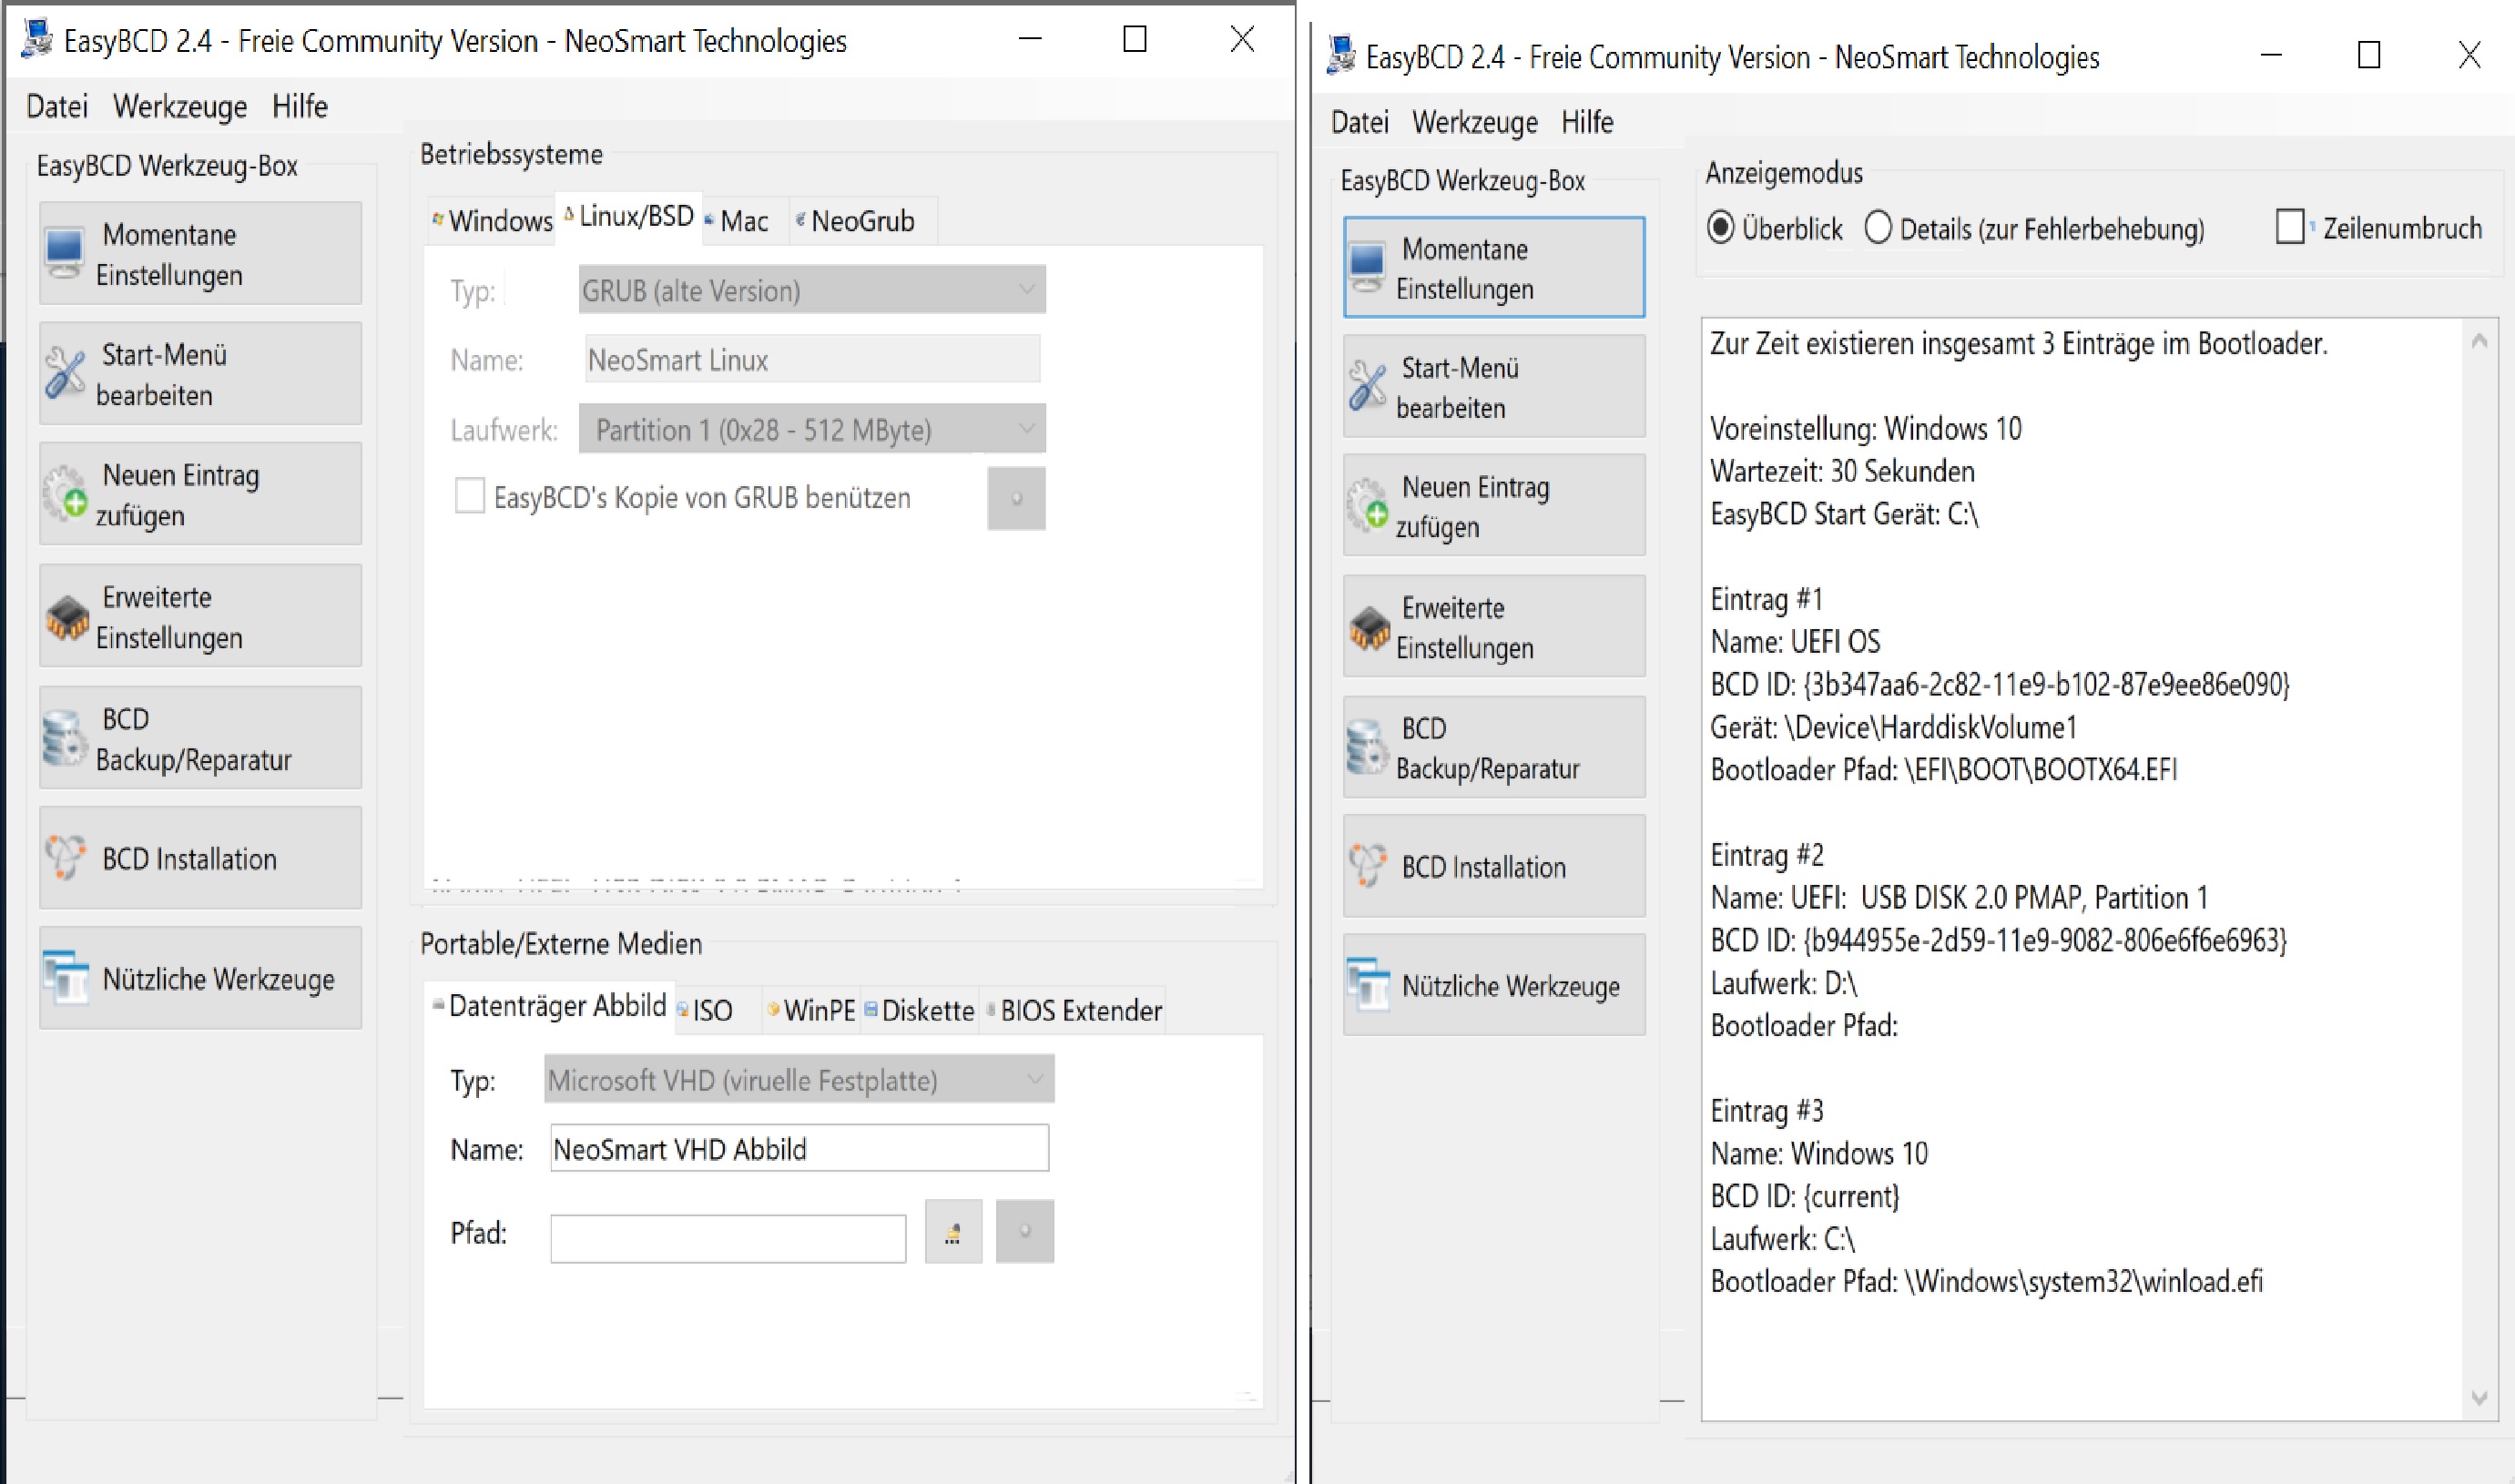Open Hilfe menu in right window
This screenshot has height=1484, width=2515.
click(x=1587, y=122)
